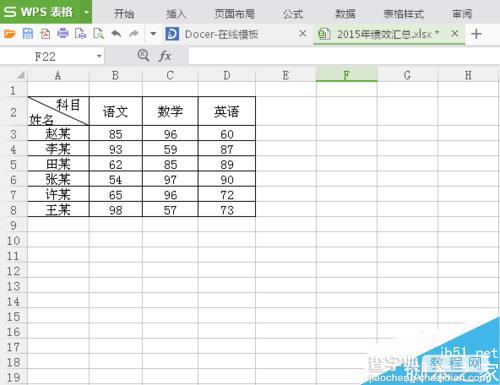This screenshot has width=500, height=385.
Task: Click the magnifier icon beside fx
Action: [x=143, y=55]
